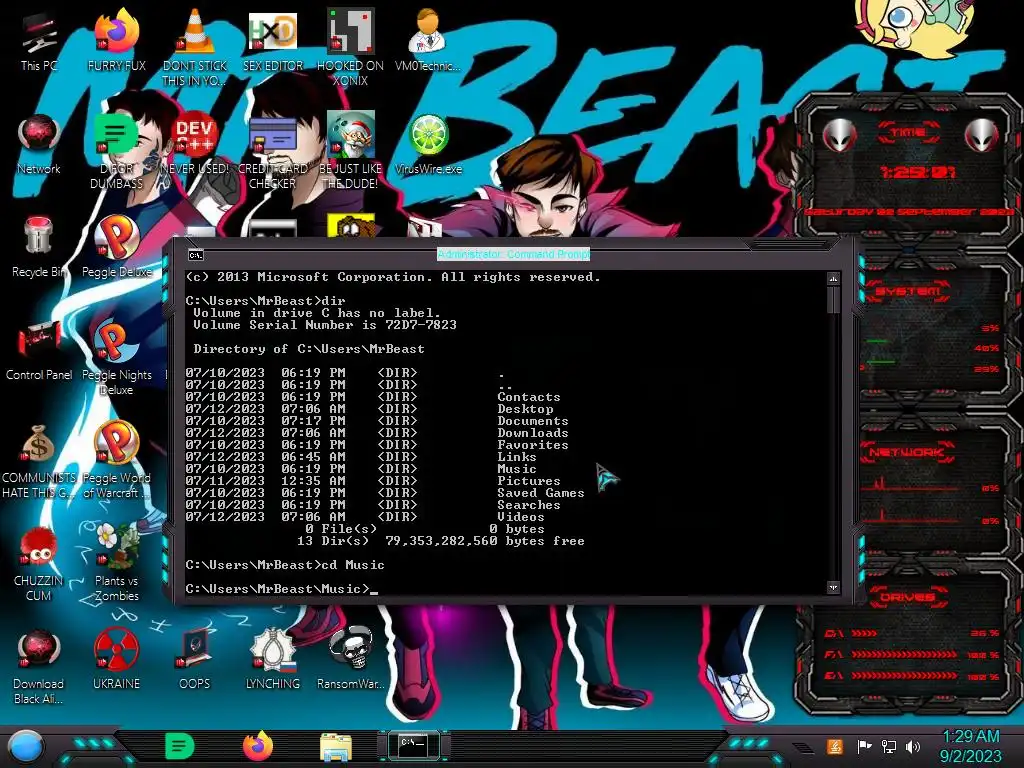Click the volume speaker tray icon
1024x768 pixels.
click(x=913, y=746)
